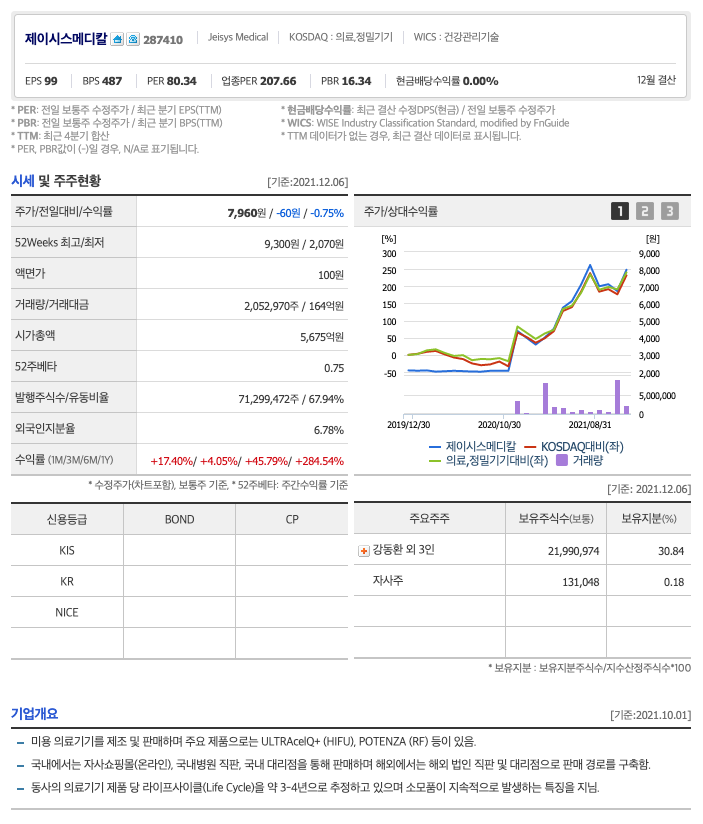Click KOSDAQ : 의료,정밀기기 classification
This screenshot has width=703, height=824.
coord(340,37)
